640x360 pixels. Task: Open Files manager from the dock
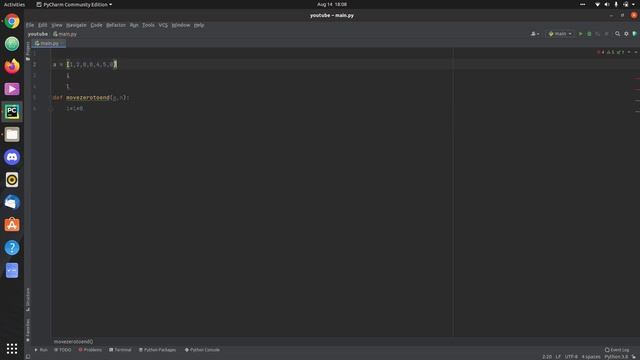coord(12,134)
